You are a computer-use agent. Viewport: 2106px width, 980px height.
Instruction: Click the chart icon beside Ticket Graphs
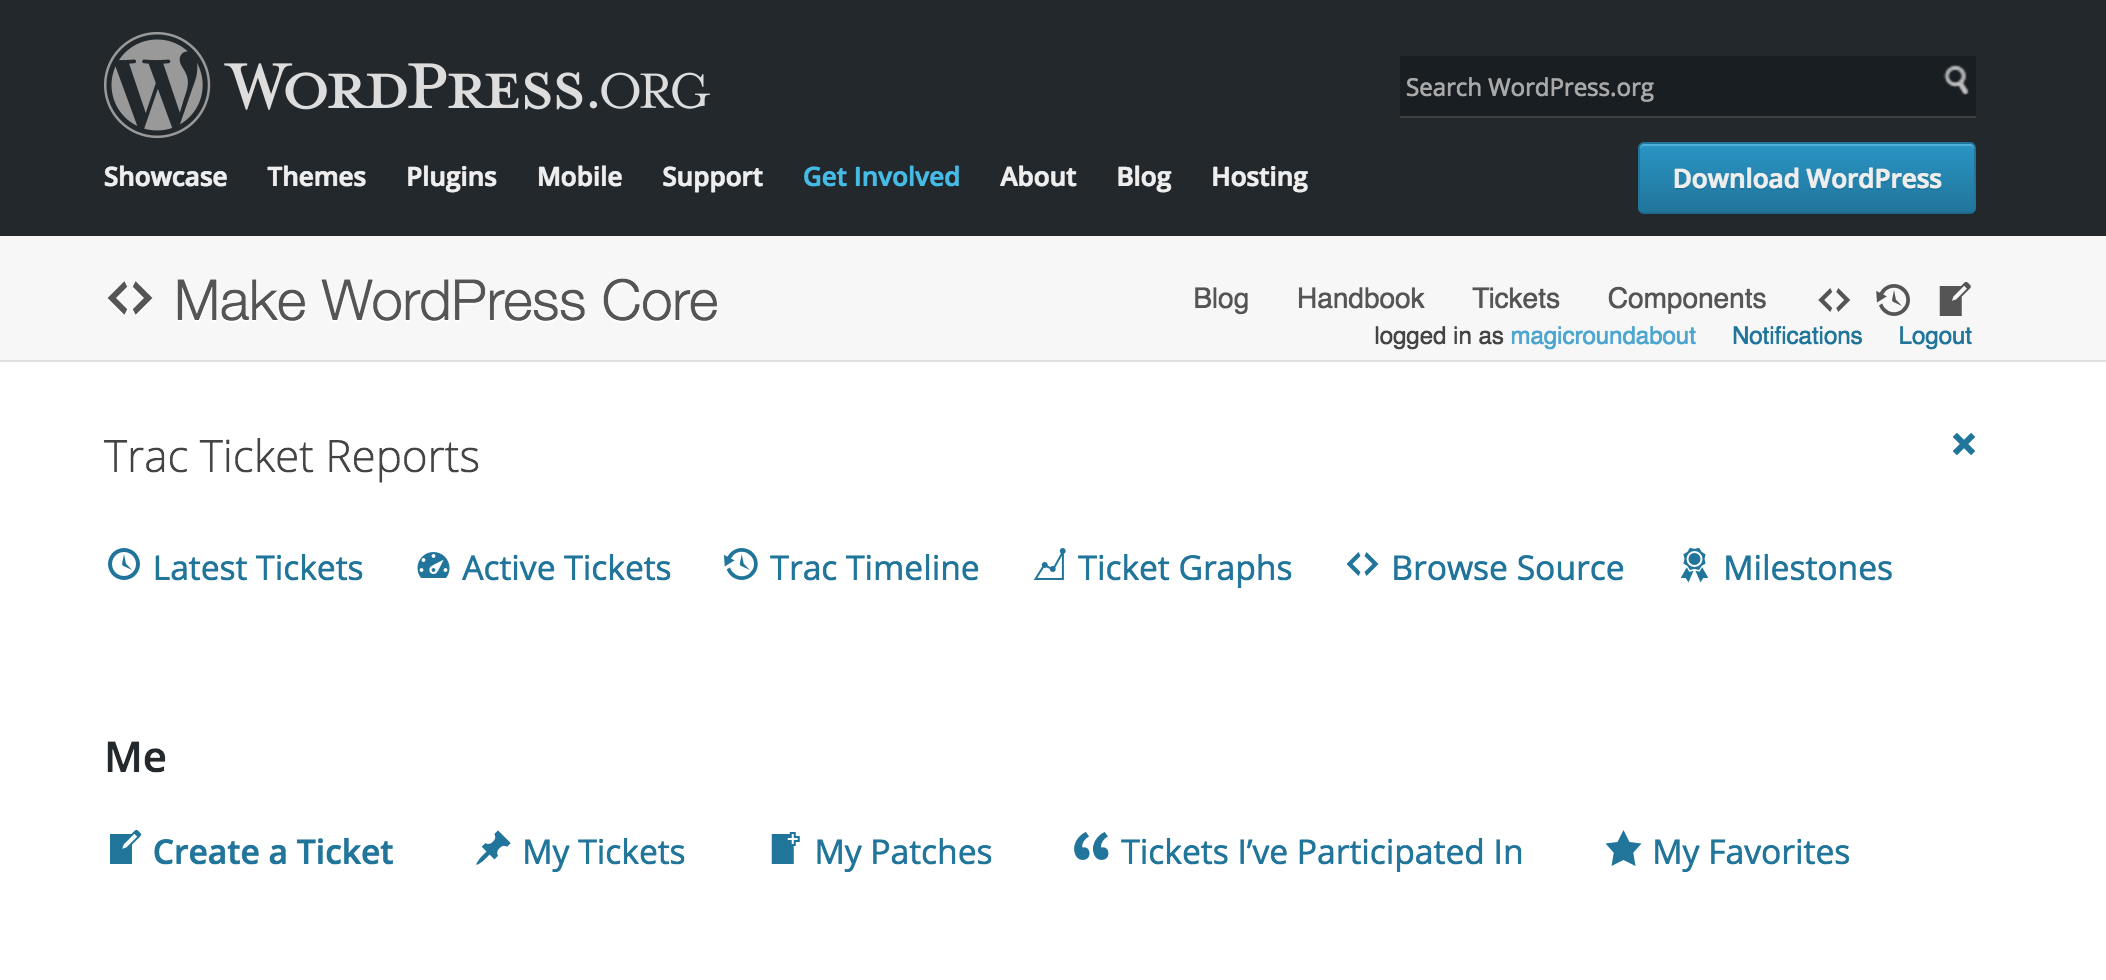(1050, 564)
